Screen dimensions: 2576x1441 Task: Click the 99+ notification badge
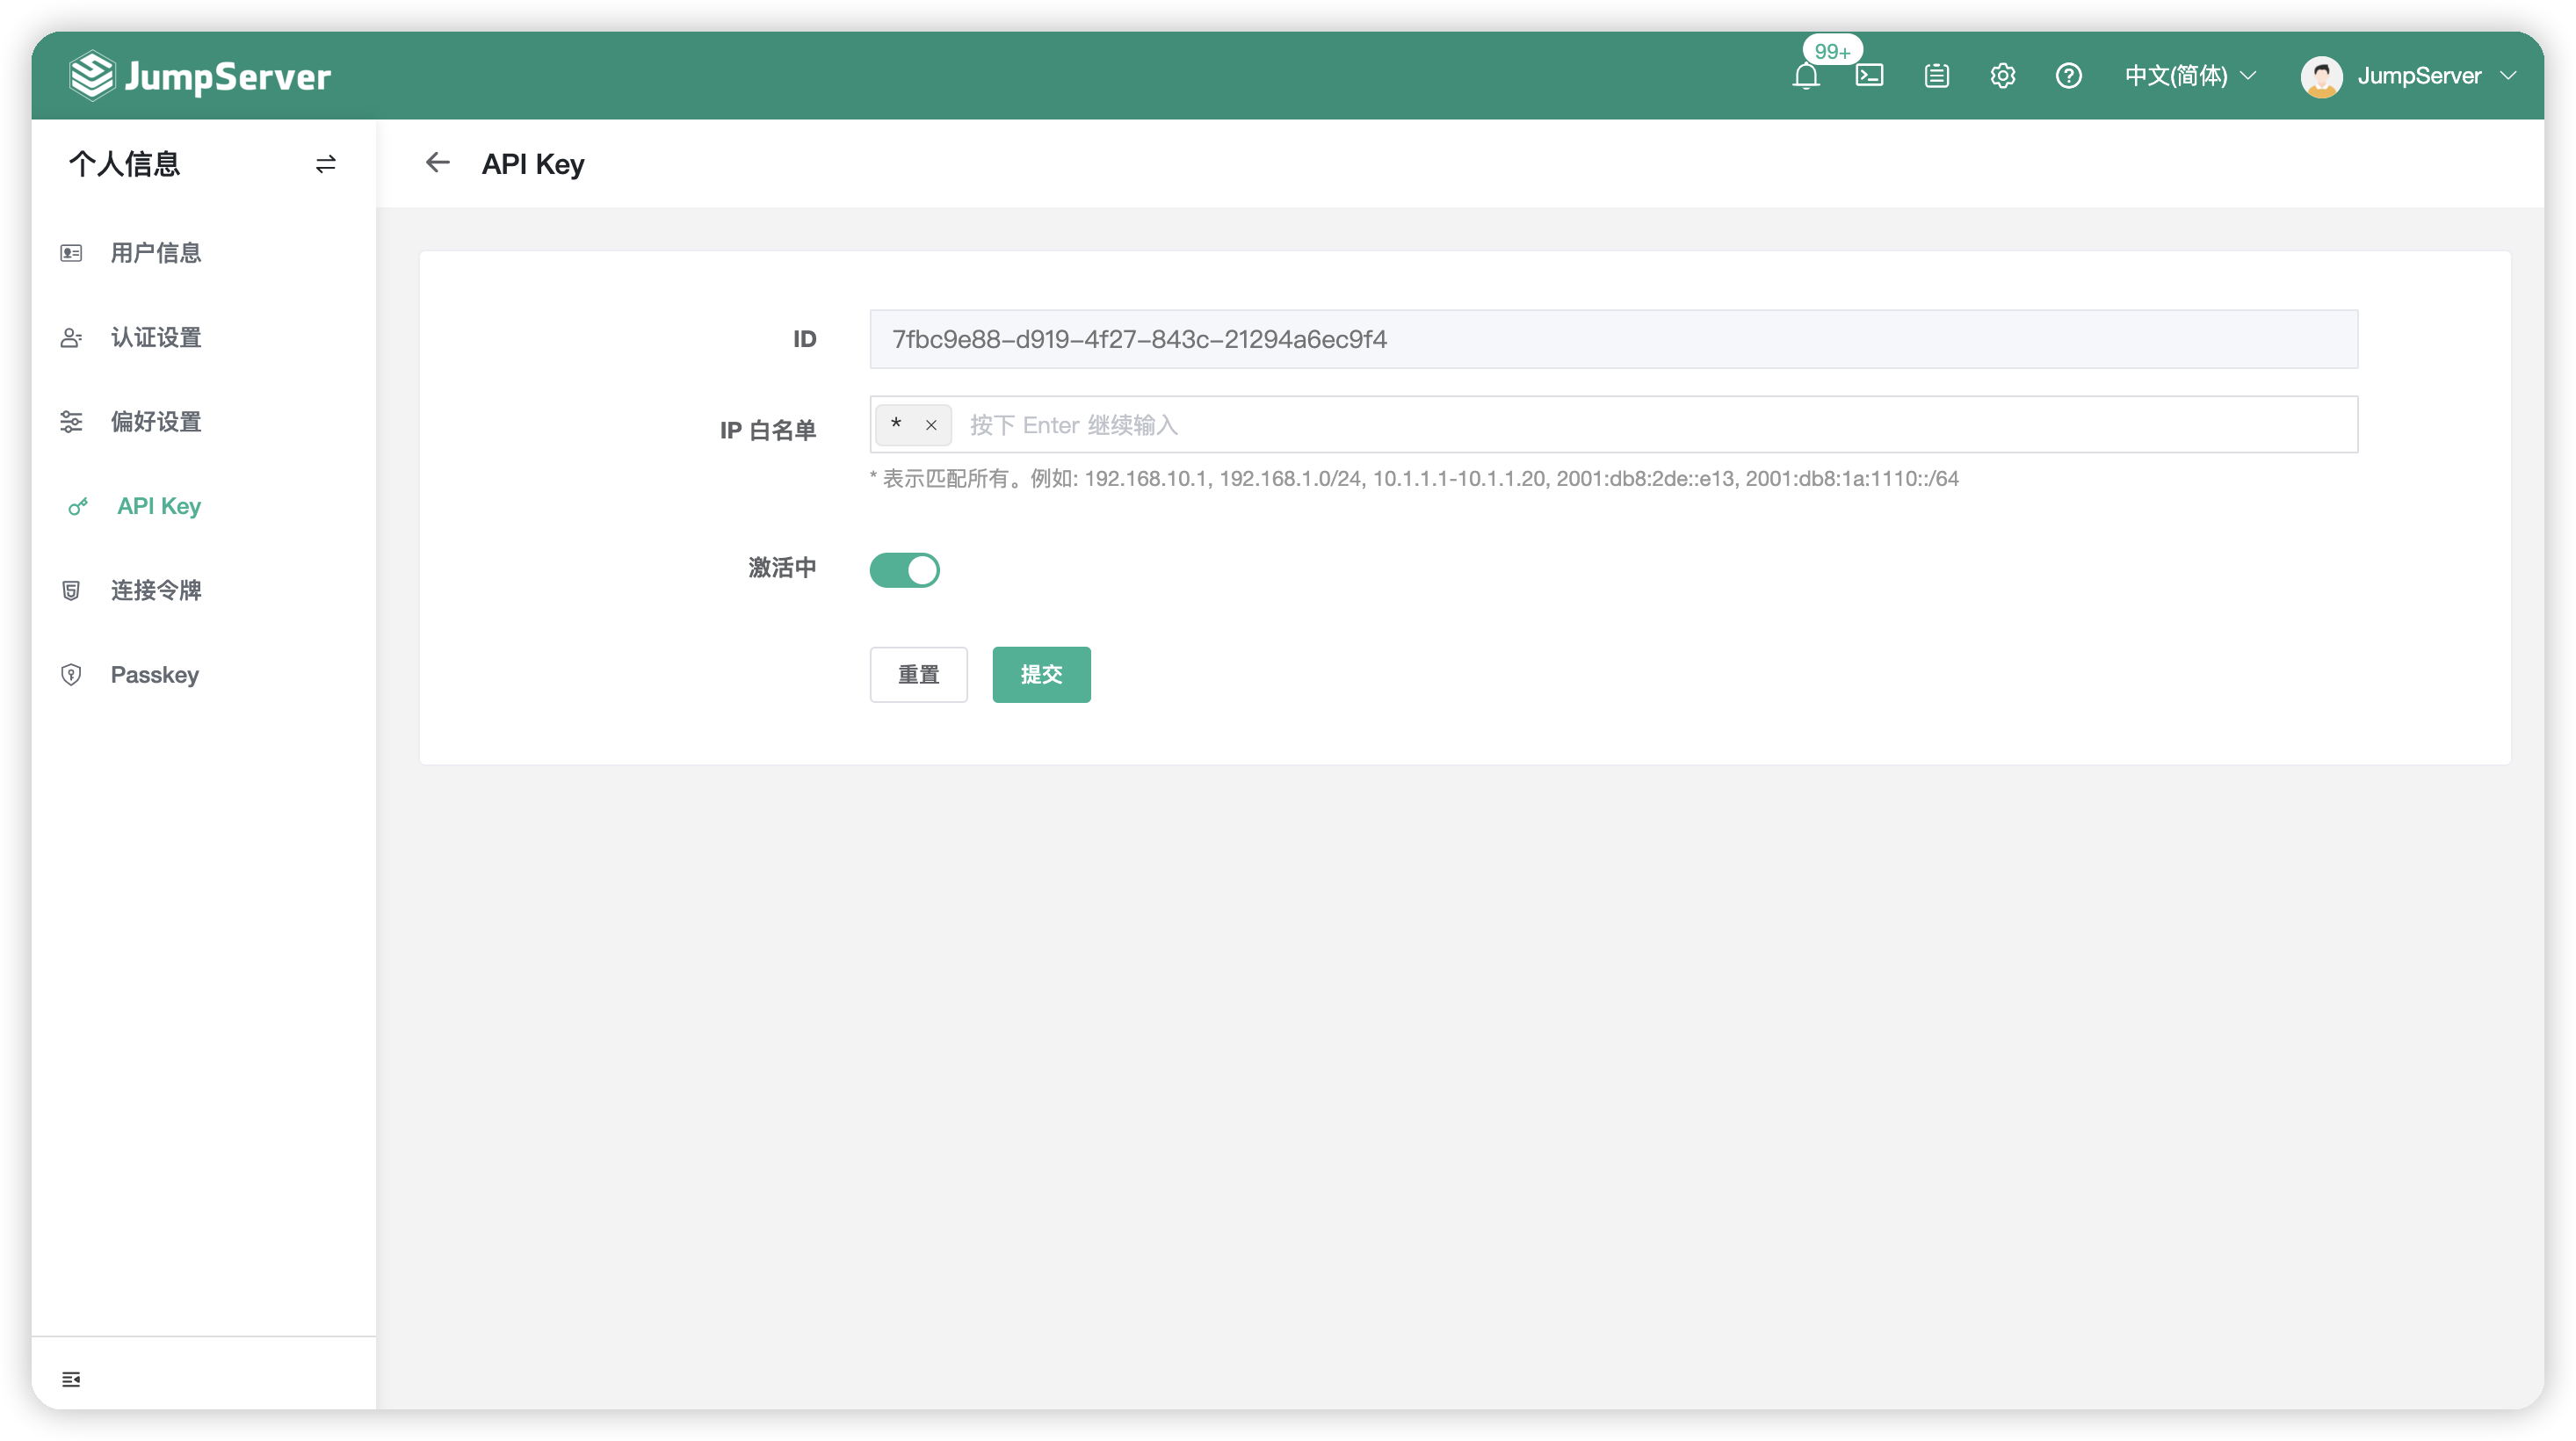[x=1832, y=51]
